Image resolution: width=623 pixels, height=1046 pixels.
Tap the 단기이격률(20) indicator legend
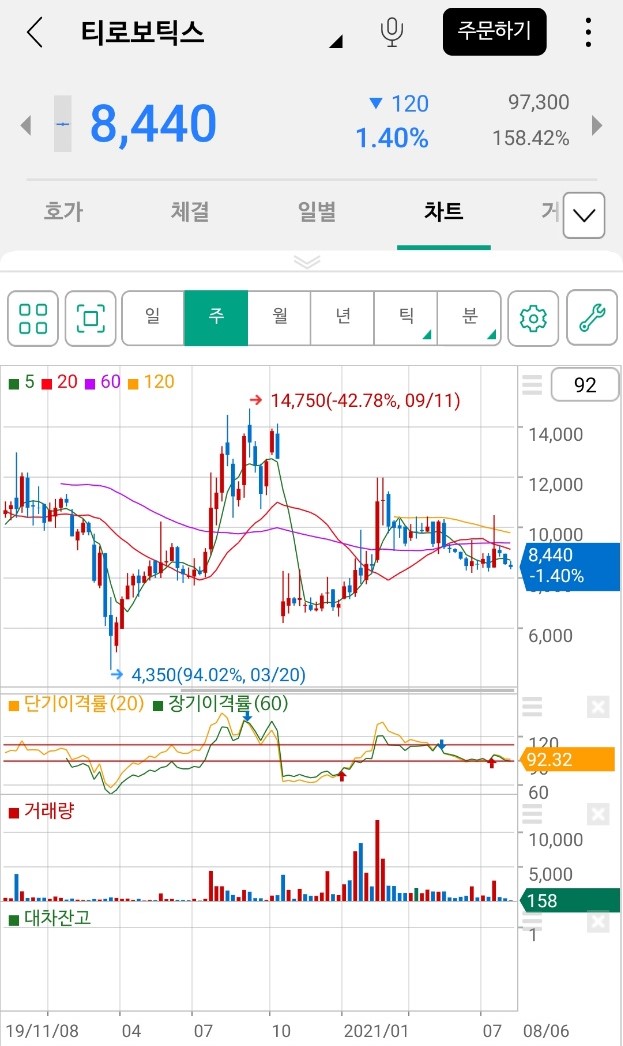77,704
